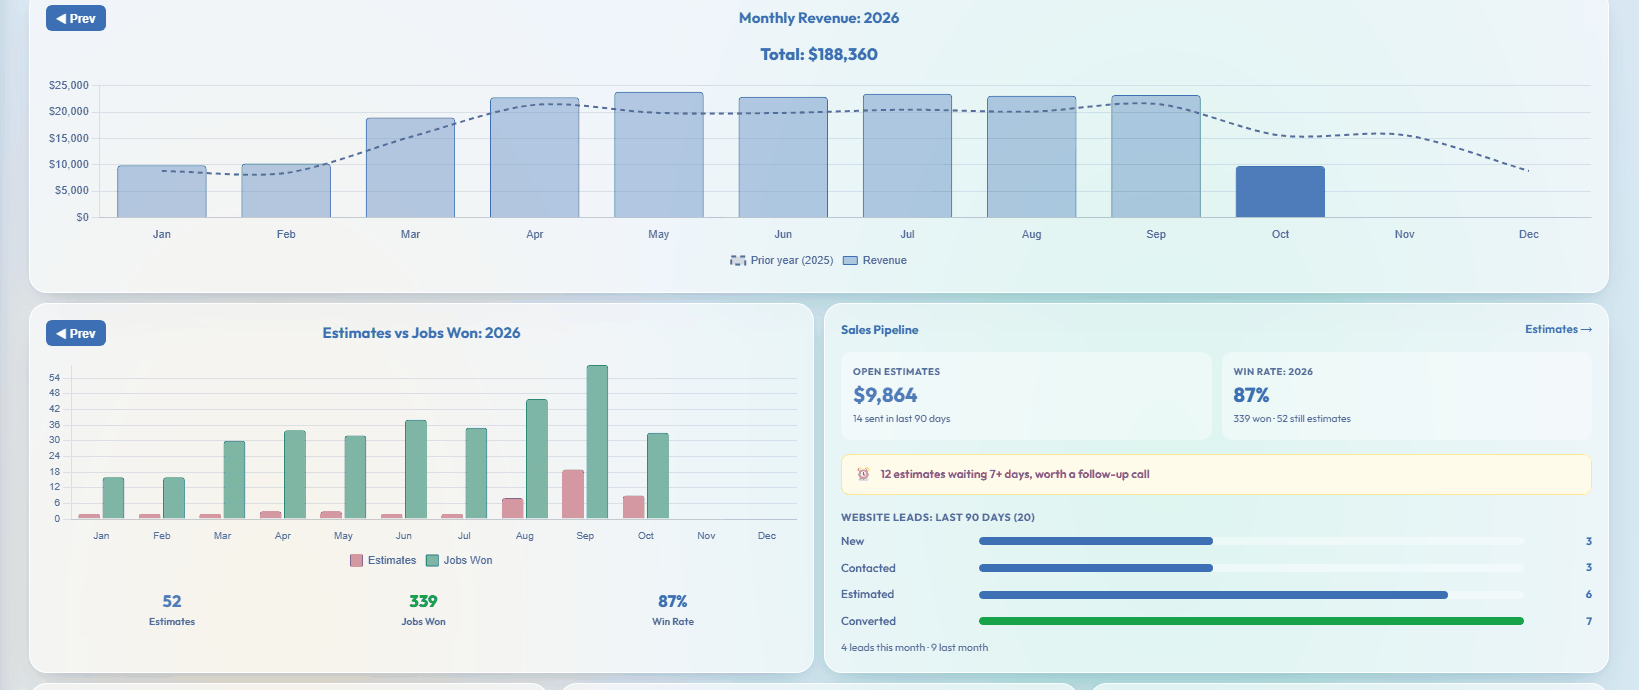Toggle pink Estimates legend swatch
The width and height of the screenshot is (1639, 690).
coord(357,560)
